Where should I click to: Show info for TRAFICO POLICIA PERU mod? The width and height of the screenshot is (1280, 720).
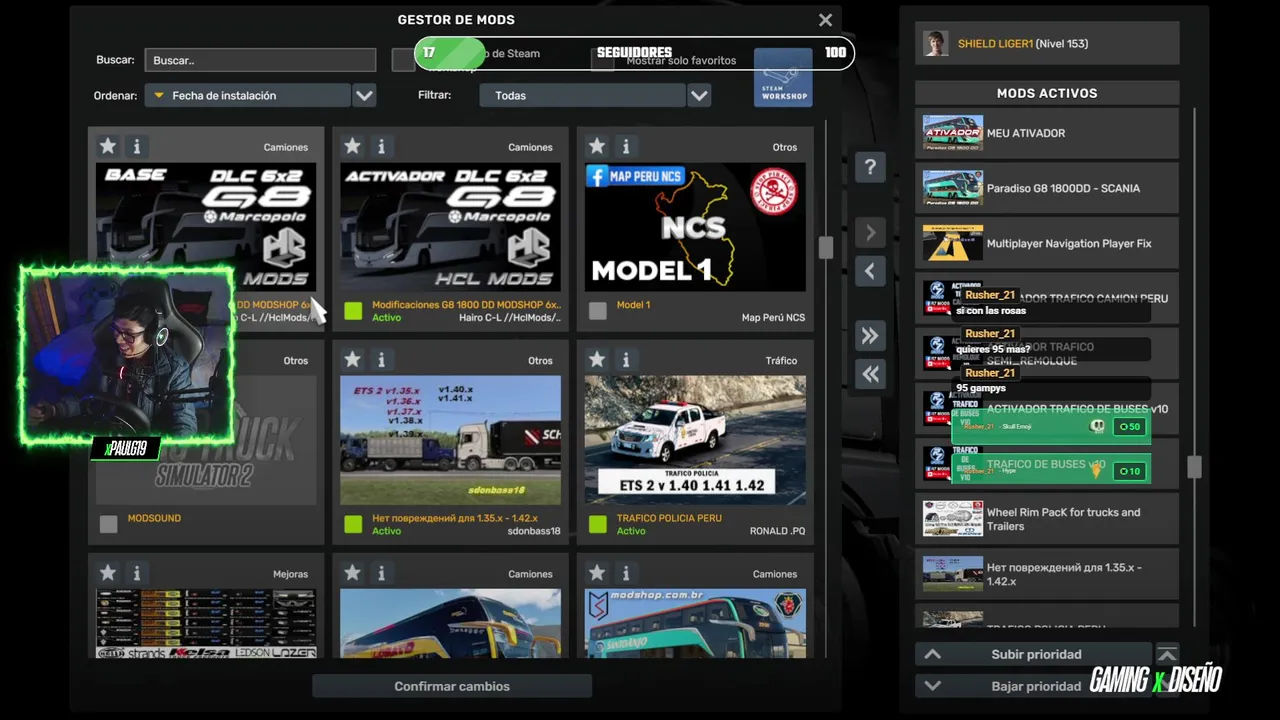pos(626,359)
